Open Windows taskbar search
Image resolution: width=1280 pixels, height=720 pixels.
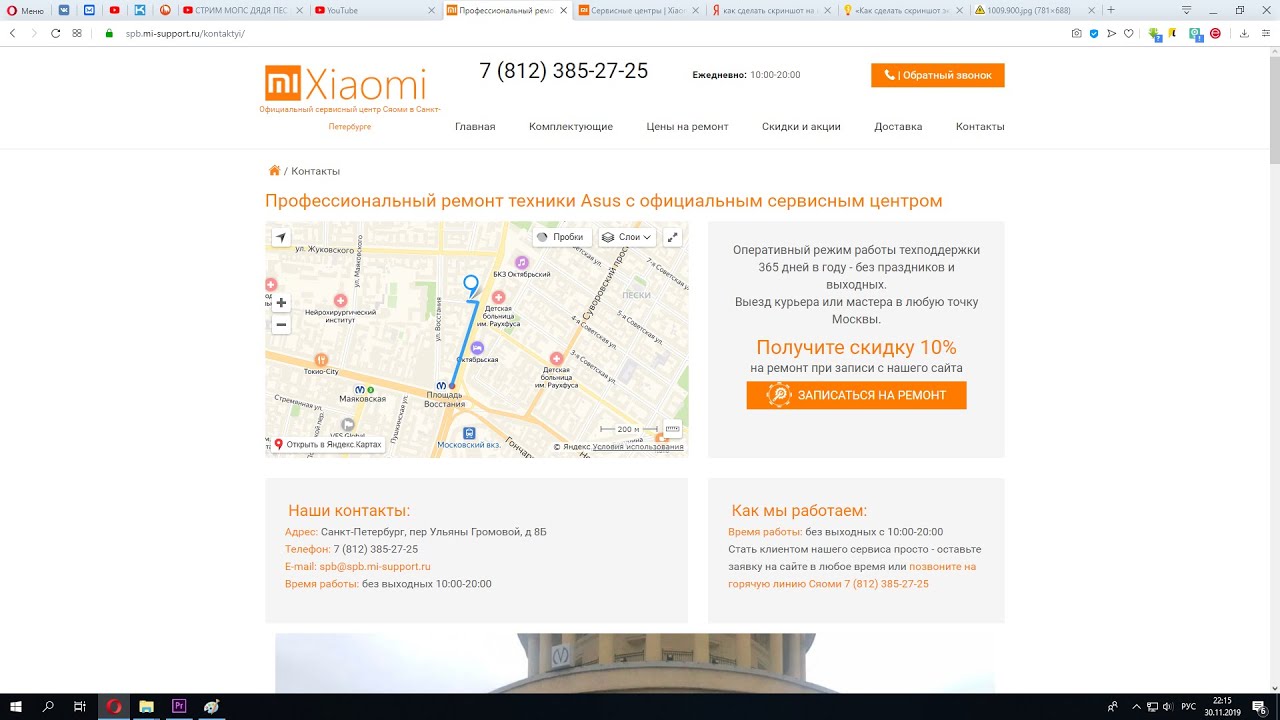tap(48, 706)
